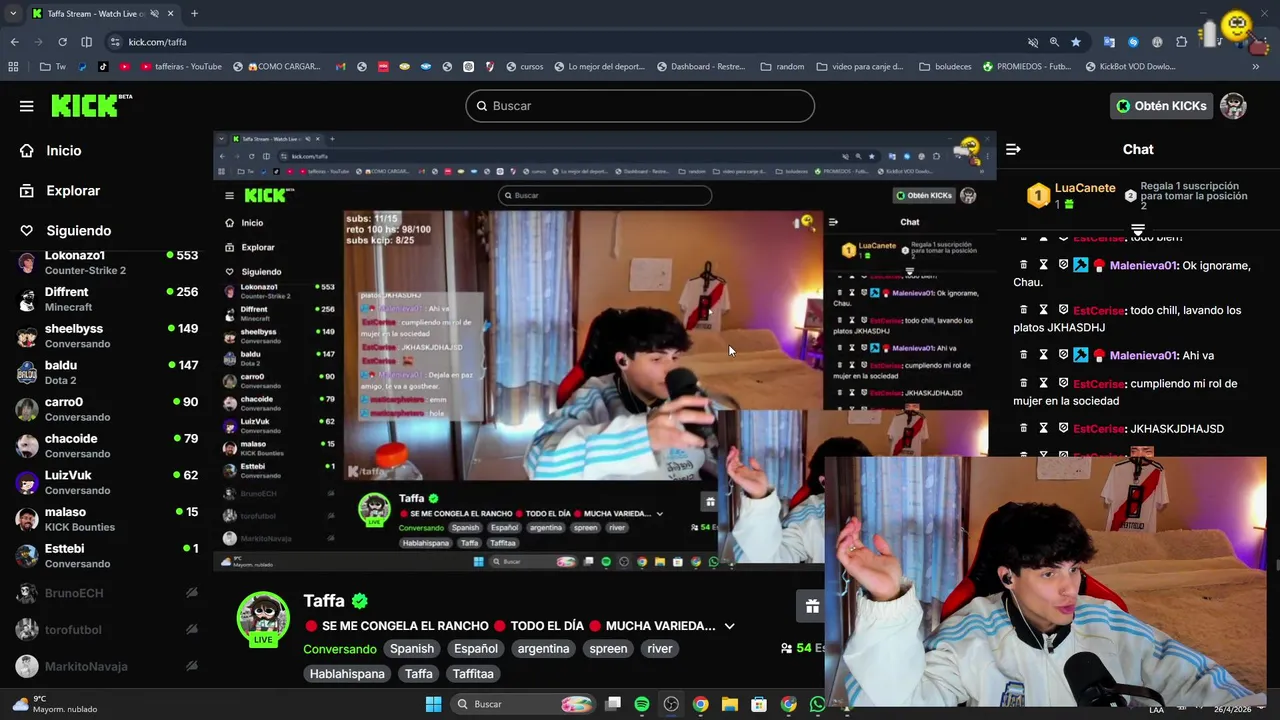Select the Español tag

(x=476, y=649)
